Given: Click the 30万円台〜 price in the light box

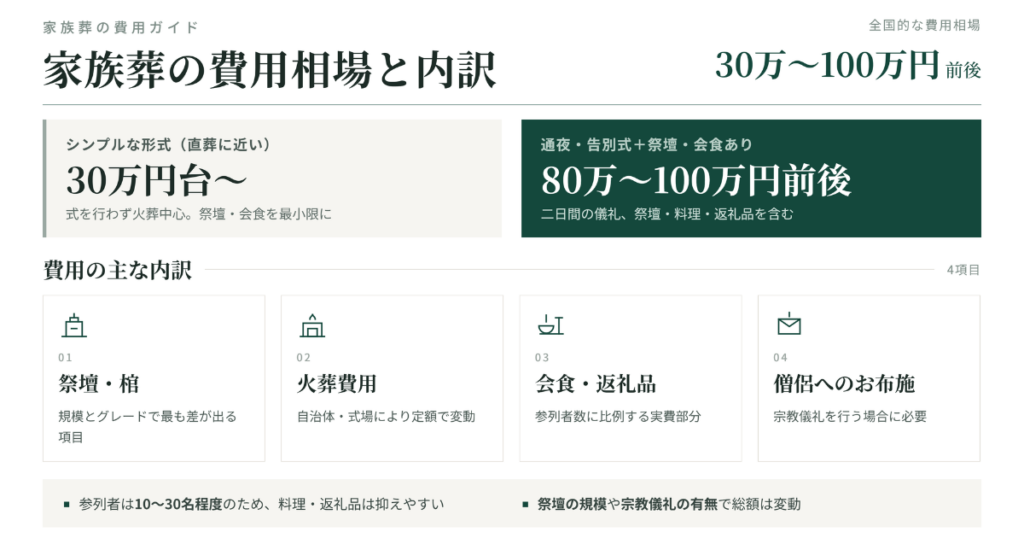Looking at the screenshot, I should point(156,181).
